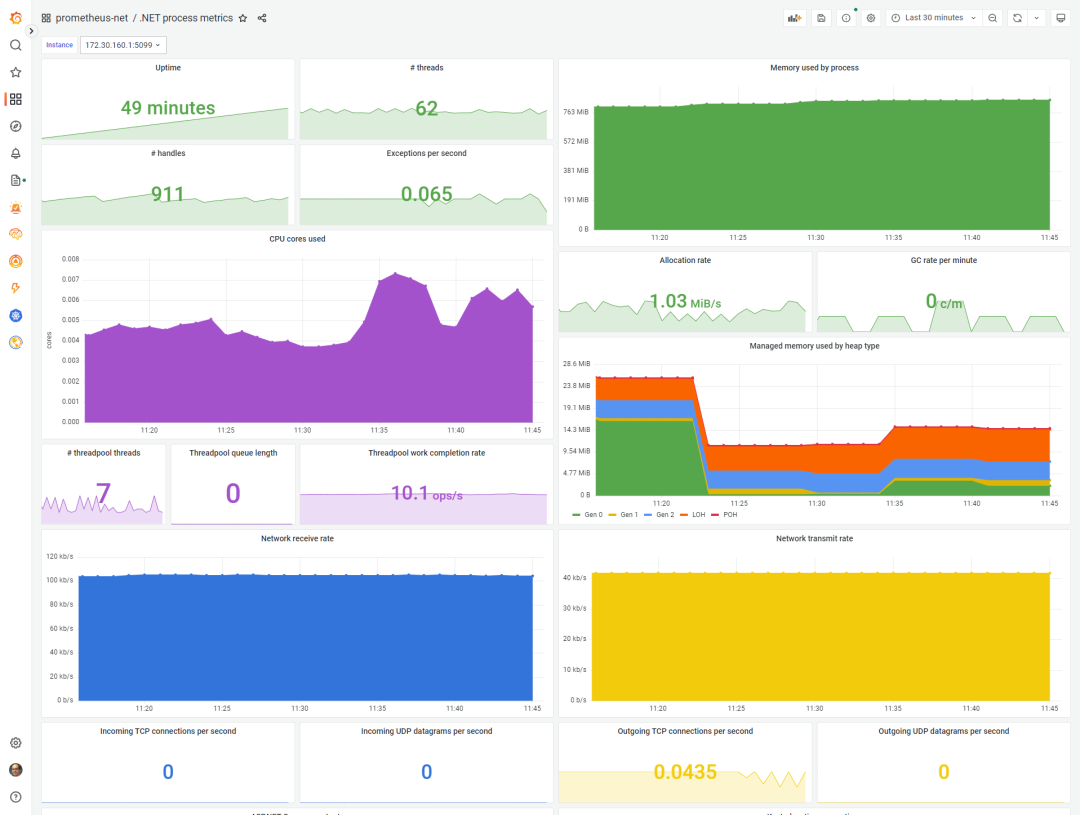This screenshot has width=1080, height=815.
Task: Click the refresh dashboard button
Action: point(1017,18)
